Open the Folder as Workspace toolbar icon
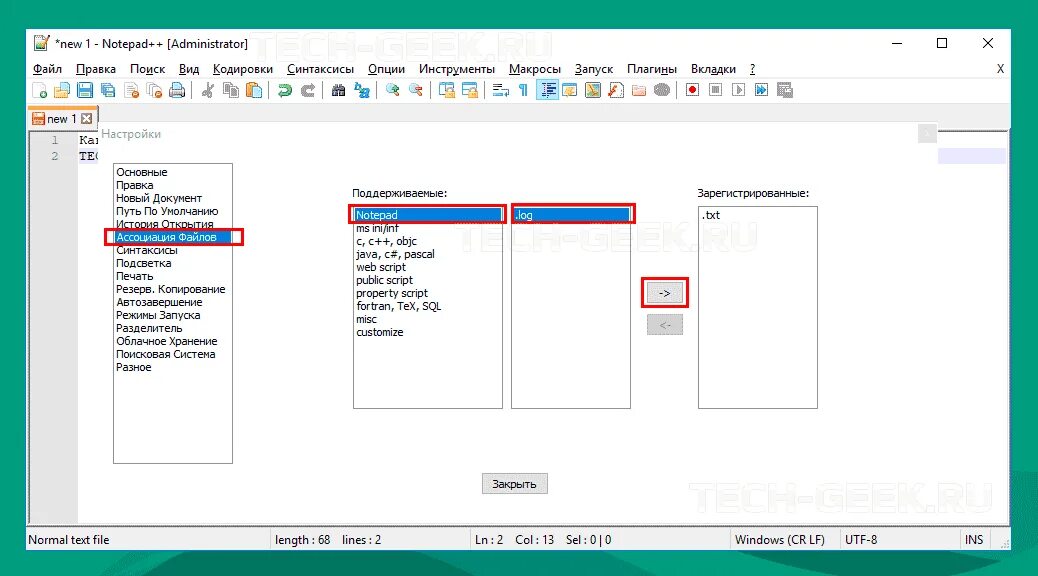The width and height of the screenshot is (1038, 576). 639,90
